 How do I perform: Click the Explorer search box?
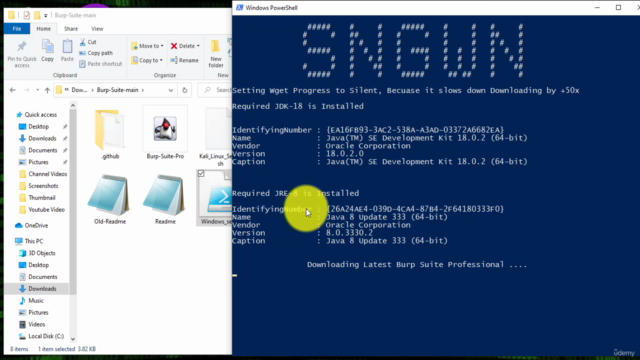(x=216, y=90)
